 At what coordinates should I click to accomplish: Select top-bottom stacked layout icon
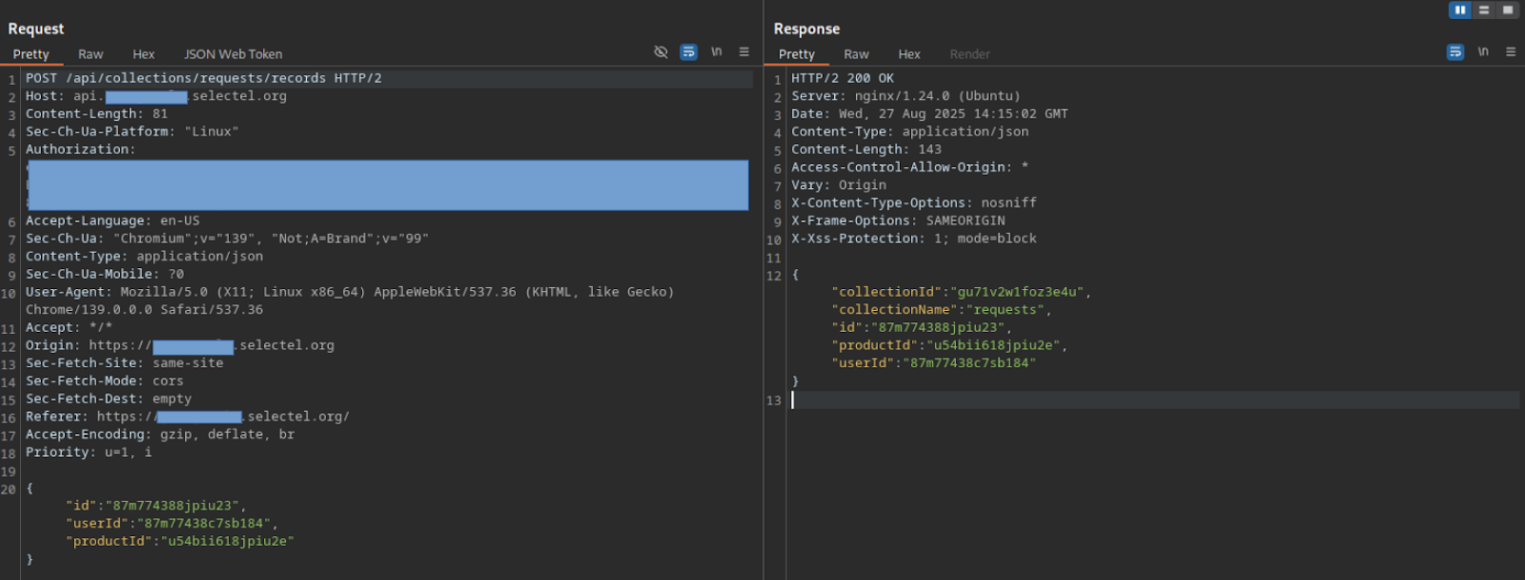coord(1484,10)
